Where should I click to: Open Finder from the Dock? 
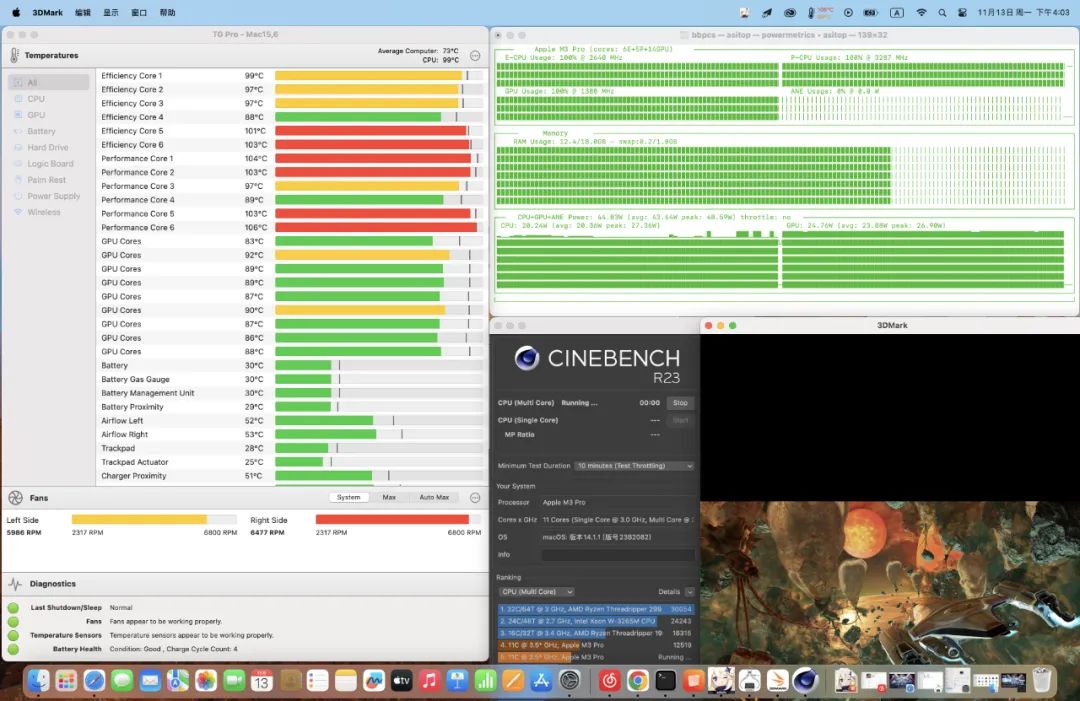pyautogui.click(x=39, y=681)
